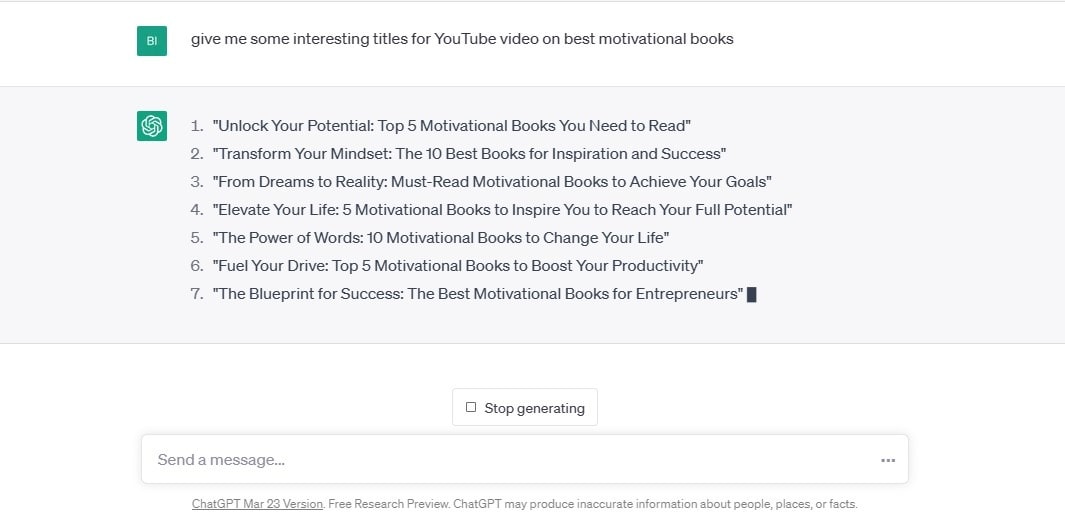Click the user prompt about YouTube titles
Viewport: 1065px width, 528px height.
coord(462,39)
